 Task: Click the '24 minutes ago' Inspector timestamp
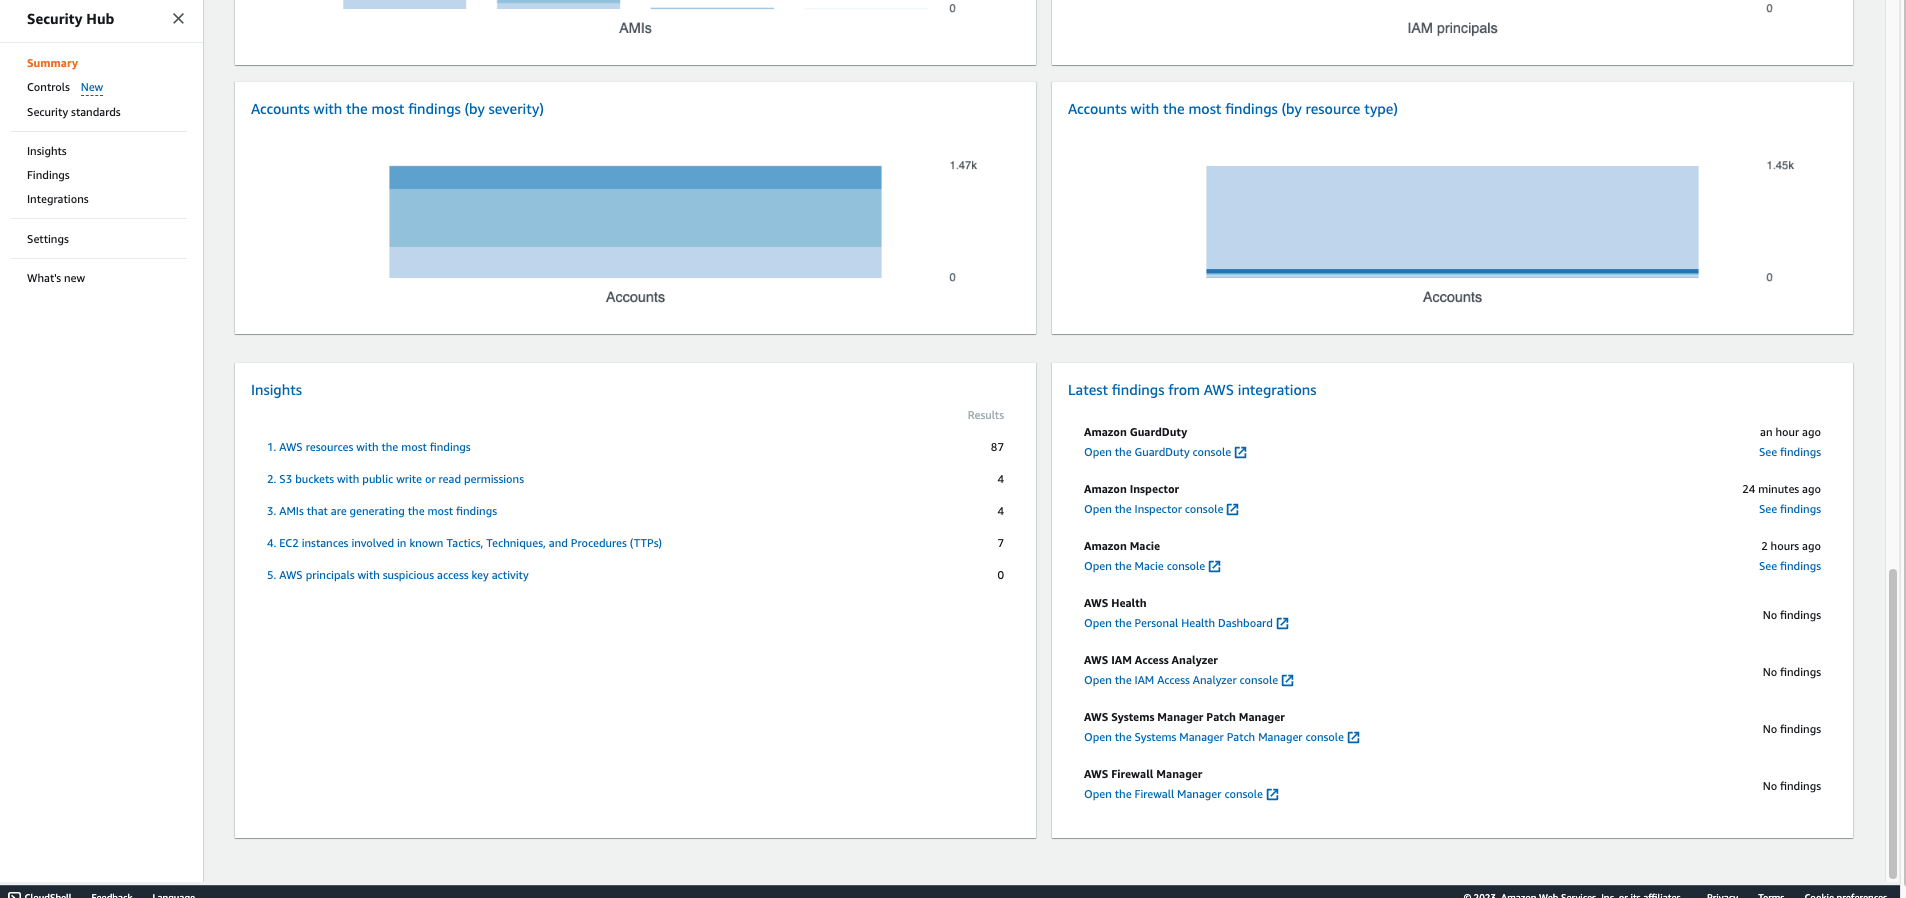pos(1781,489)
